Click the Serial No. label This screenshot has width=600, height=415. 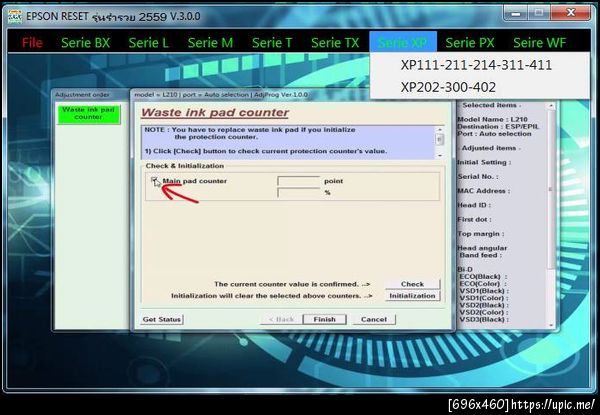coord(478,176)
